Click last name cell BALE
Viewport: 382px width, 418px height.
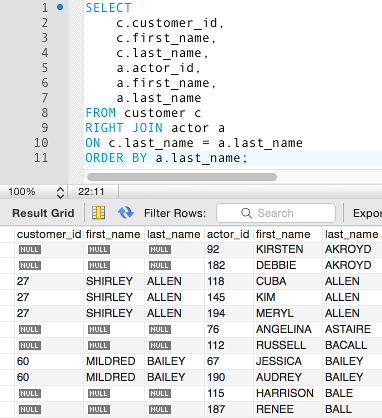point(339,393)
